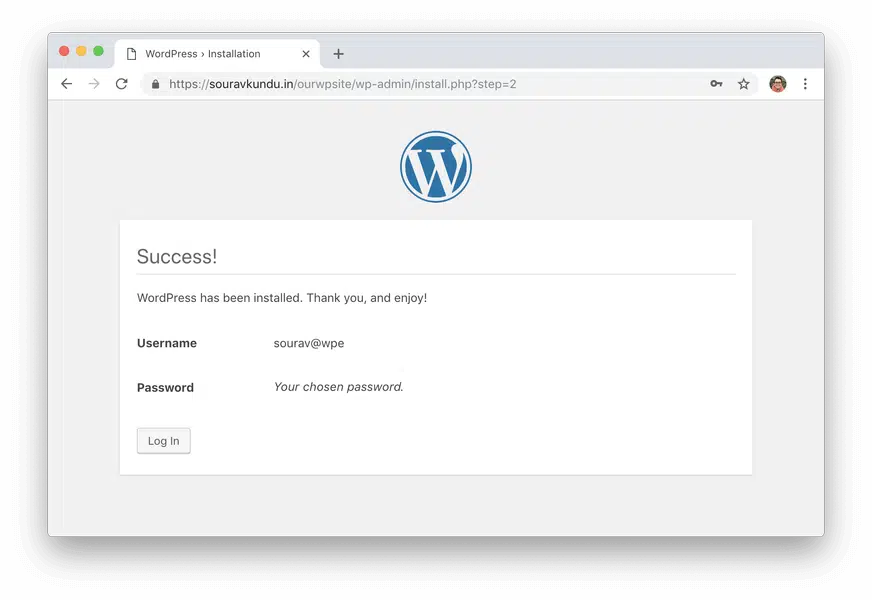Open the Chrome three-dot menu
The height and width of the screenshot is (600, 872).
point(805,84)
